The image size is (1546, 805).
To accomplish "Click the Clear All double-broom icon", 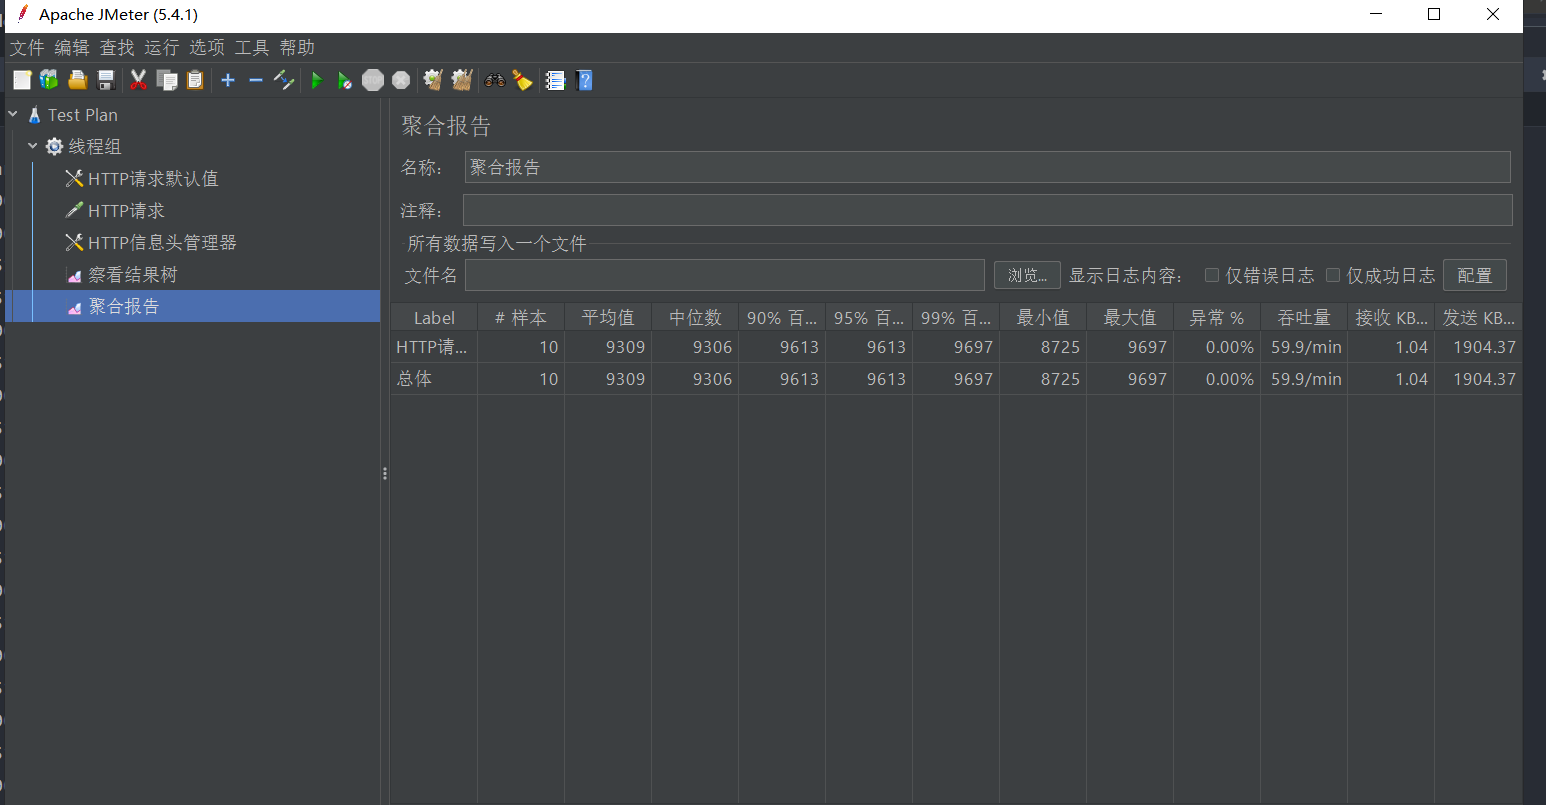I will pyautogui.click(x=461, y=80).
